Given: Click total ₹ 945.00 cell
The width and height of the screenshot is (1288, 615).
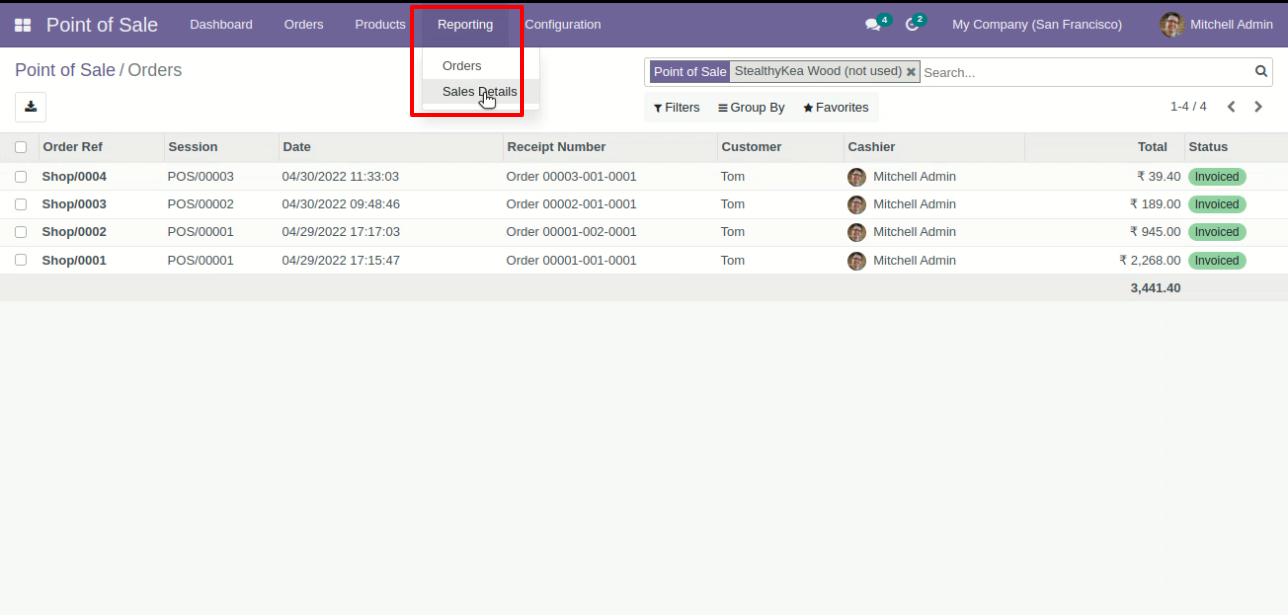Looking at the screenshot, I should [x=1155, y=232].
